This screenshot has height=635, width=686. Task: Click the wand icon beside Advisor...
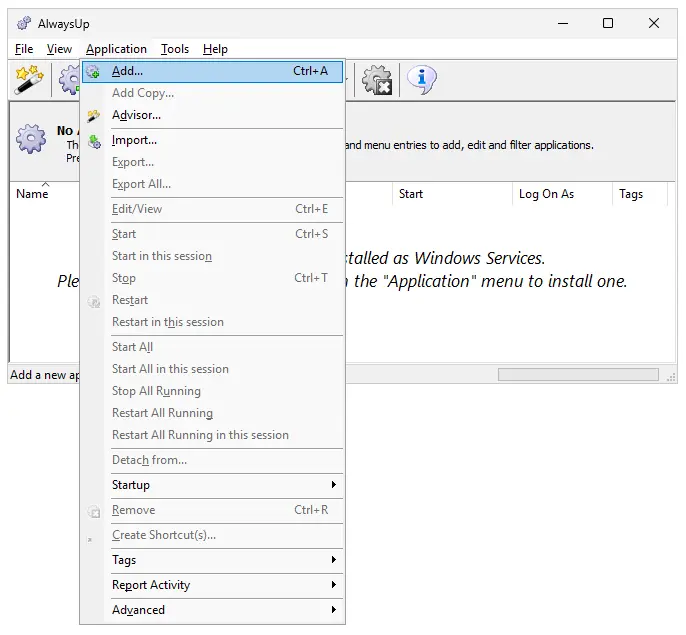94,116
